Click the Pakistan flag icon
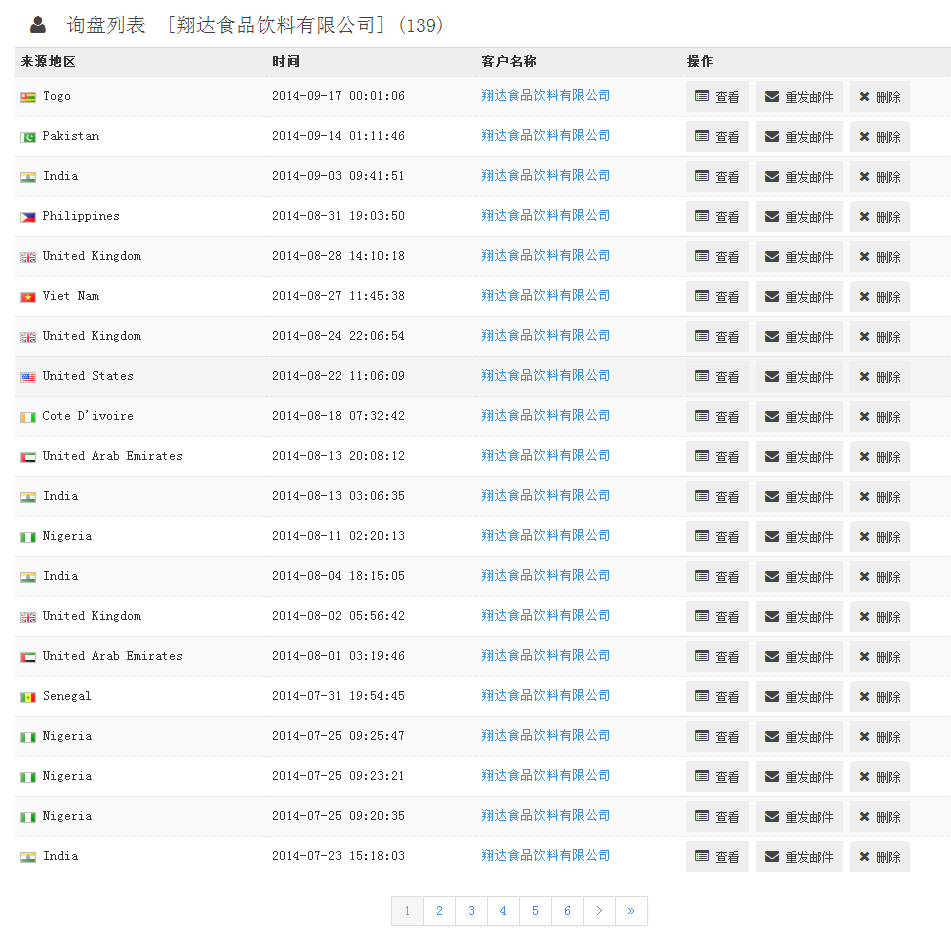This screenshot has width=951, height=931. 28,137
